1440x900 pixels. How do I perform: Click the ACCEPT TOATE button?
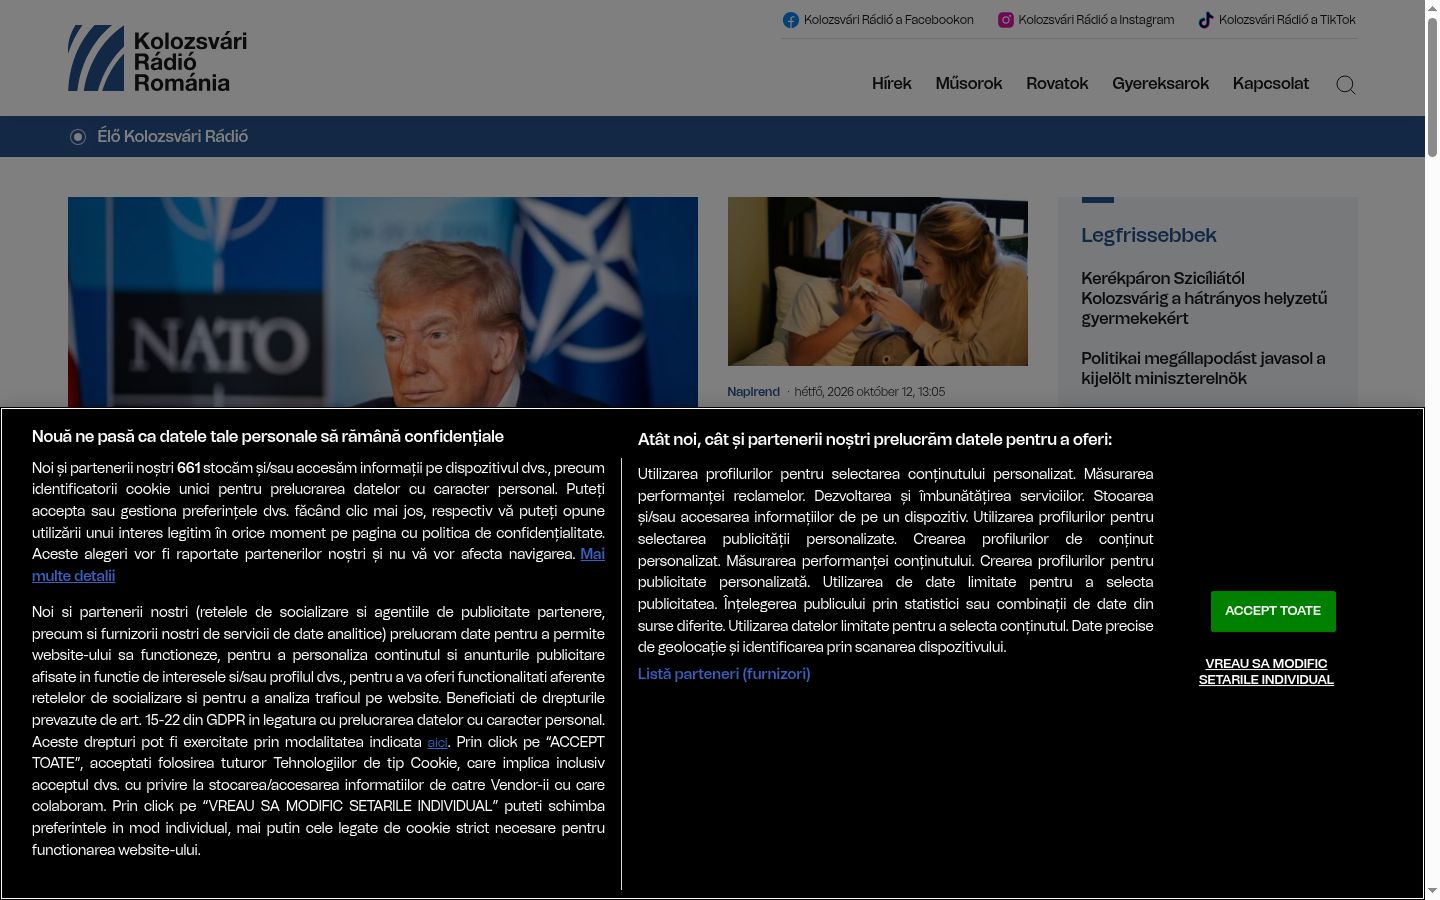coord(1273,611)
